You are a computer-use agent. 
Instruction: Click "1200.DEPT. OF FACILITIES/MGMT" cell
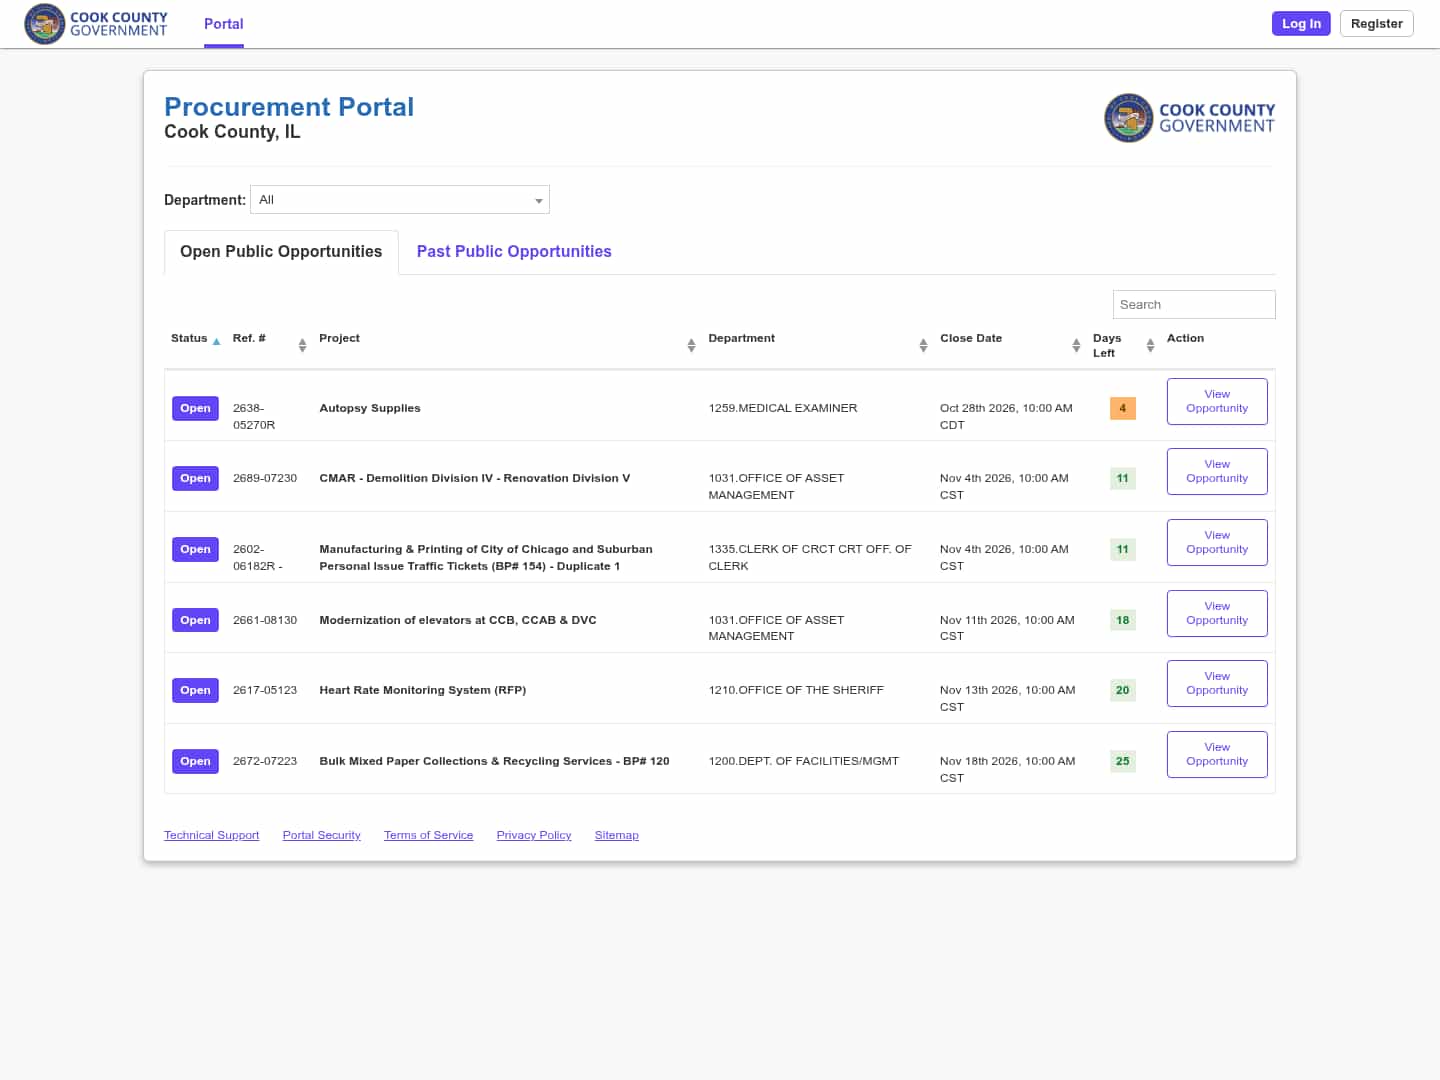(x=804, y=761)
